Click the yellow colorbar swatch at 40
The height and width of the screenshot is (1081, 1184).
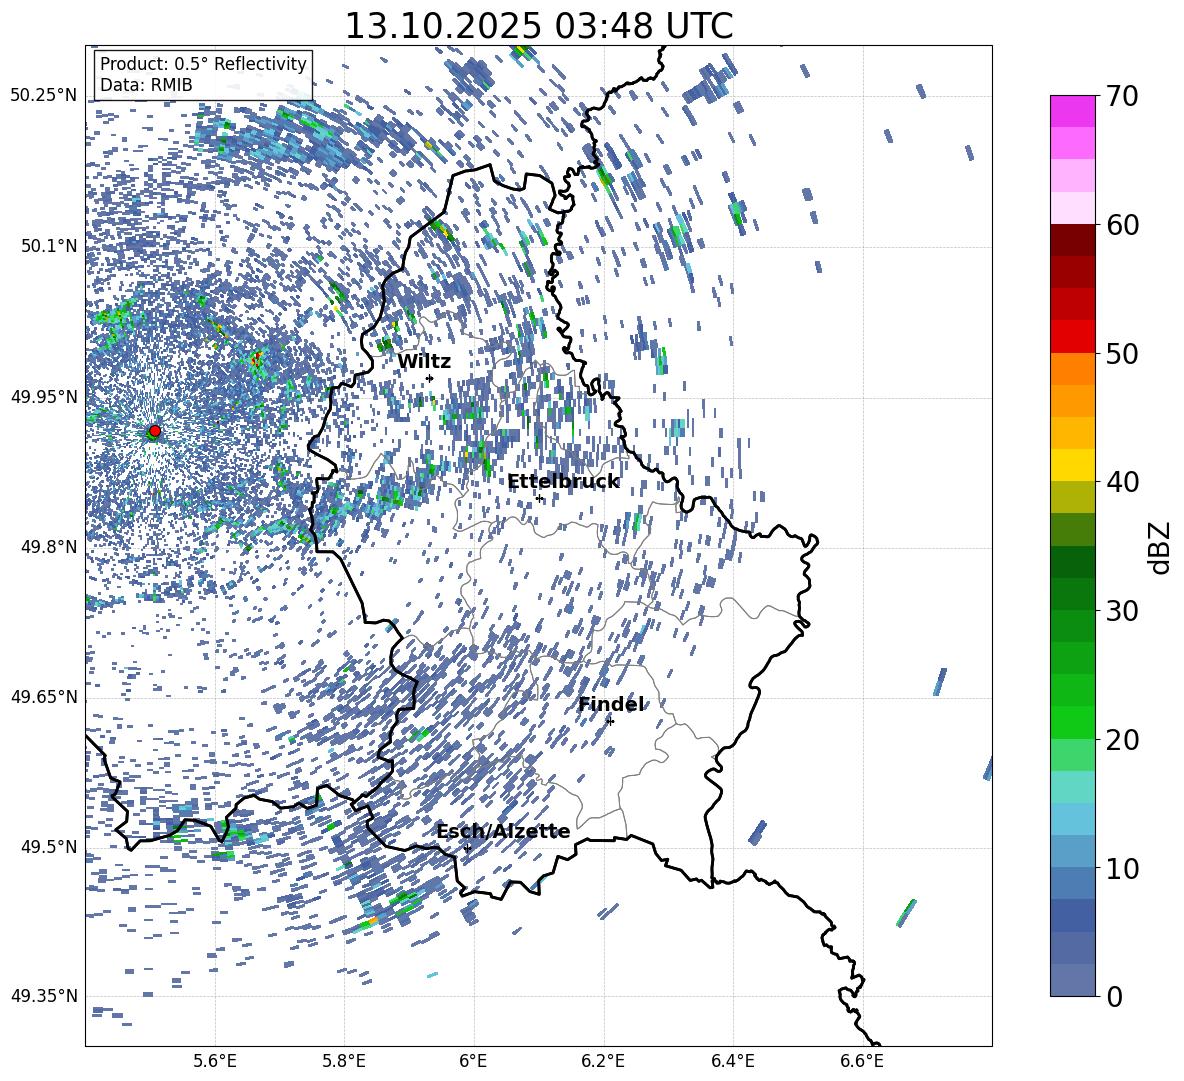1073,465
